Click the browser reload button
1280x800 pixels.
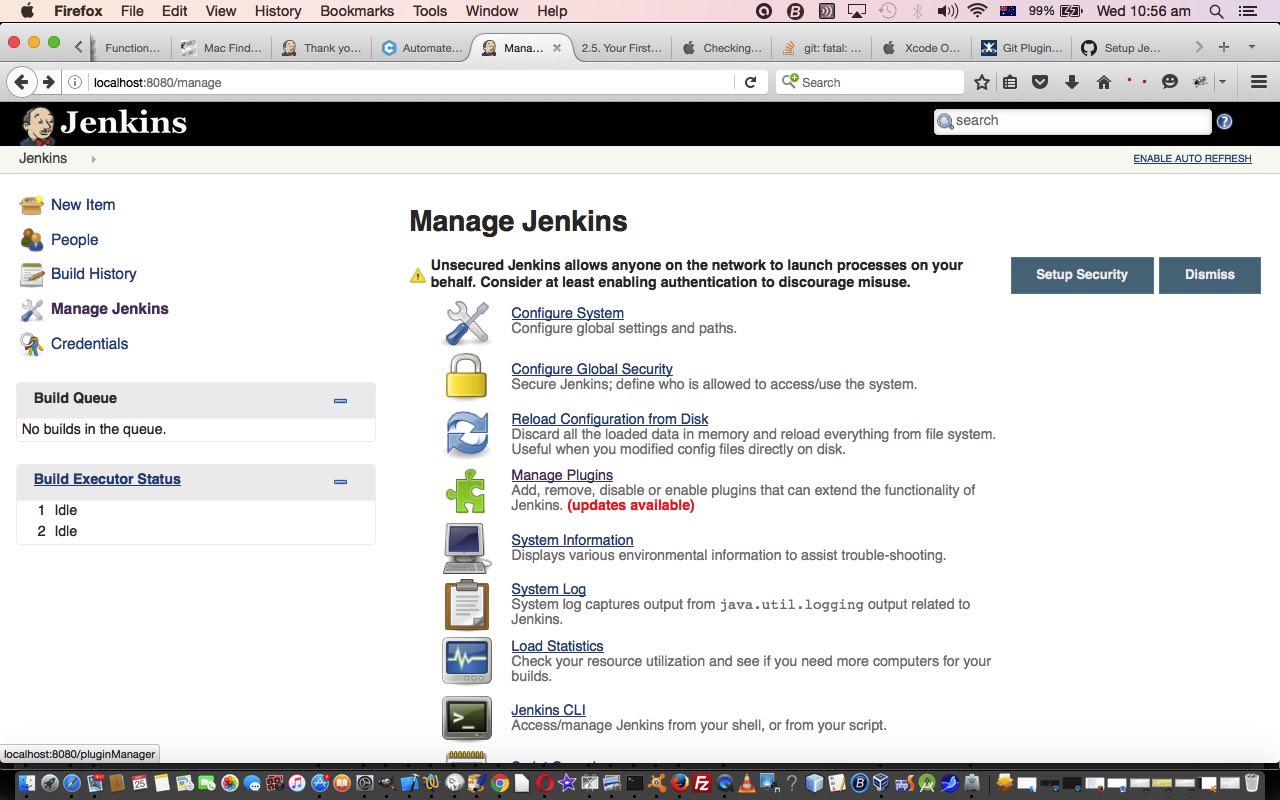pos(750,82)
